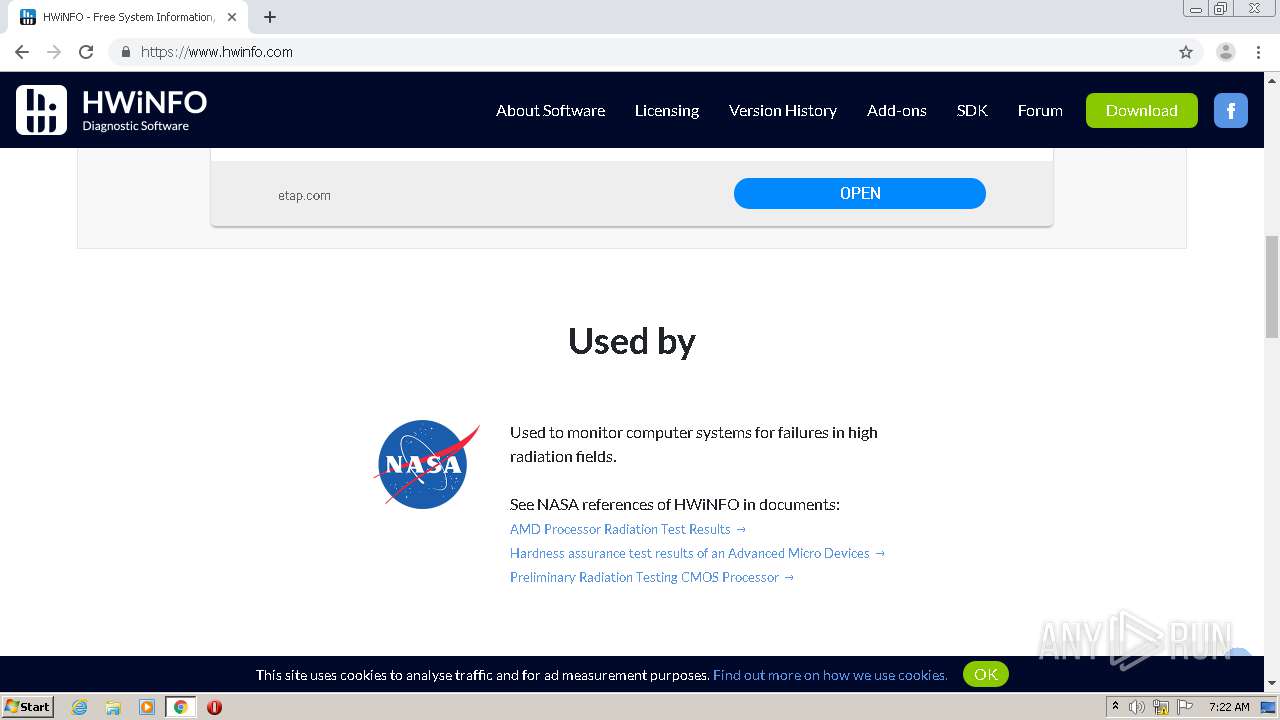
Task: Click the page vertical scrollbar thumb
Action: [x=1272, y=287]
